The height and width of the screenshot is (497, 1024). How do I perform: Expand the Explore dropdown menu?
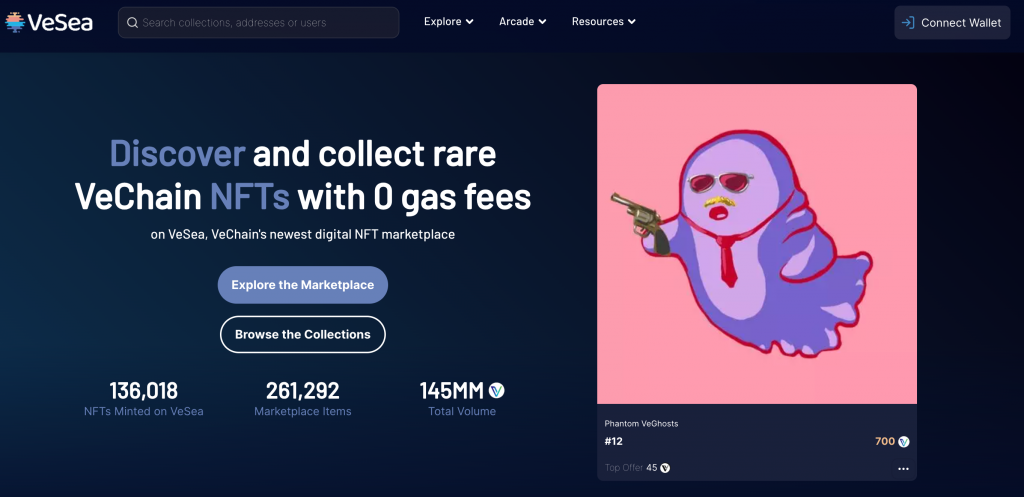point(449,22)
